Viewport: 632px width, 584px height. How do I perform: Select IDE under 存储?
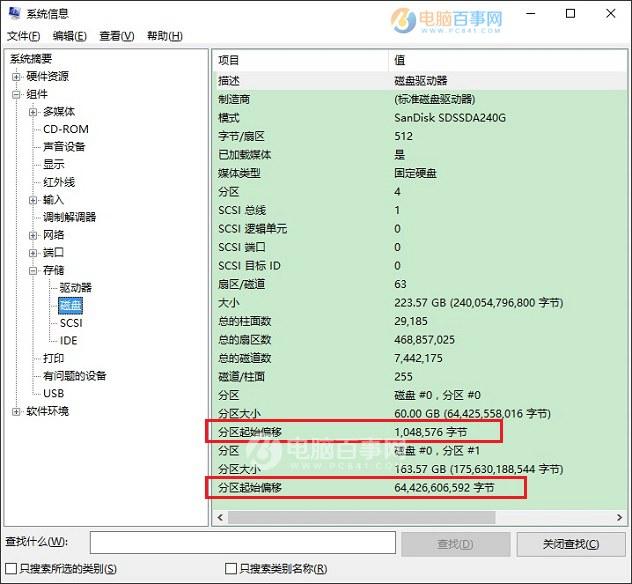(69, 341)
